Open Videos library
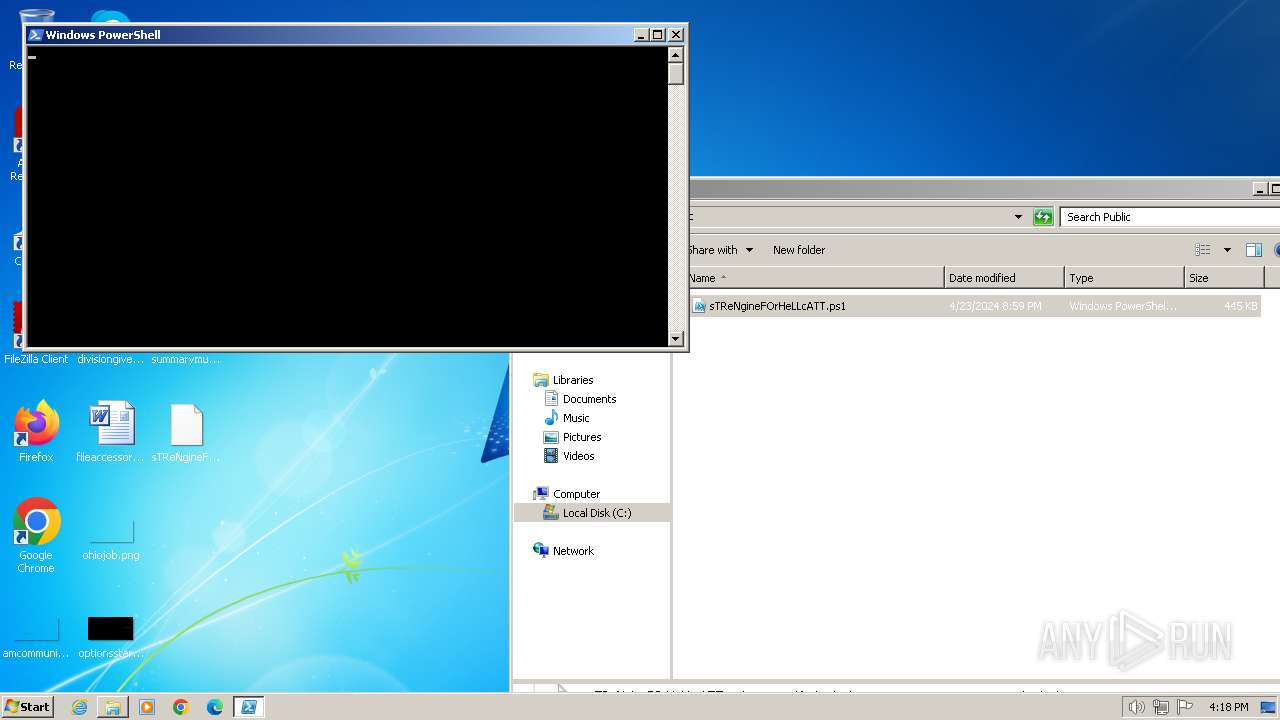Image resolution: width=1280 pixels, height=720 pixels. pyautogui.click(x=578, y=456)
